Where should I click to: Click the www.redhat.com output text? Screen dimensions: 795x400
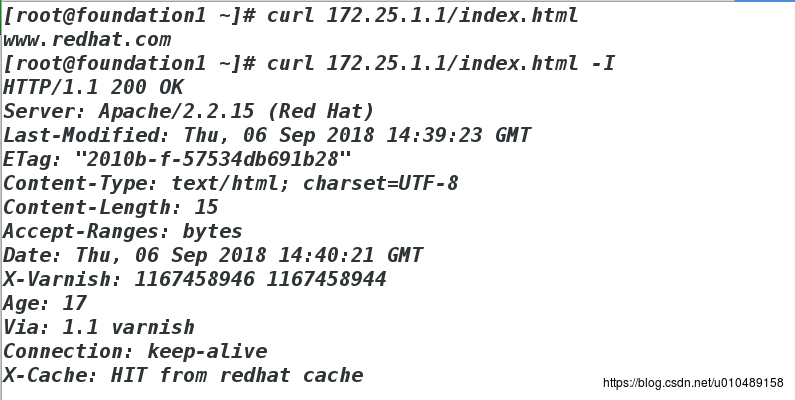pyautogui.click(x=87, y=40)
